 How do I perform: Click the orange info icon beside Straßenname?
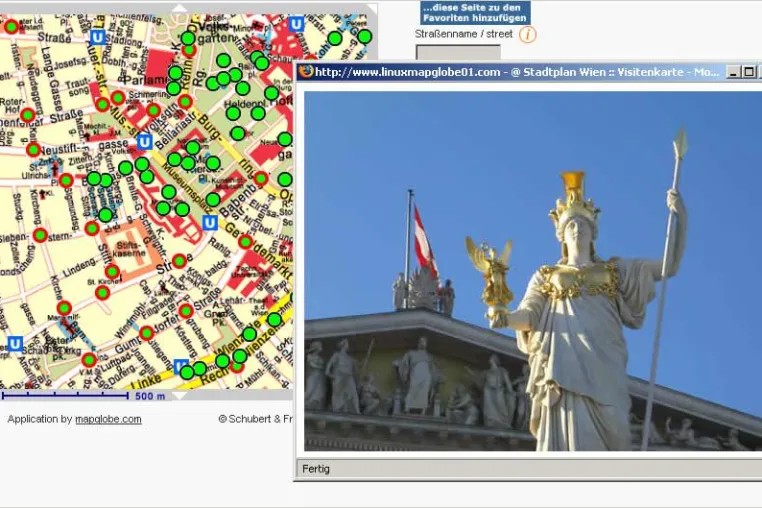coord(527,35)
